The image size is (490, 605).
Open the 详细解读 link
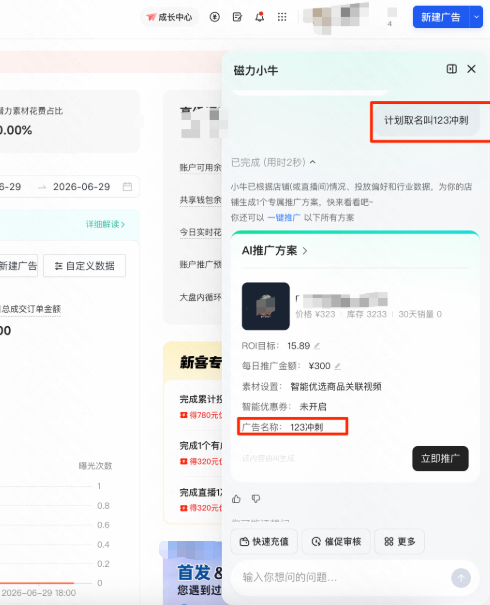coord(105,224)
